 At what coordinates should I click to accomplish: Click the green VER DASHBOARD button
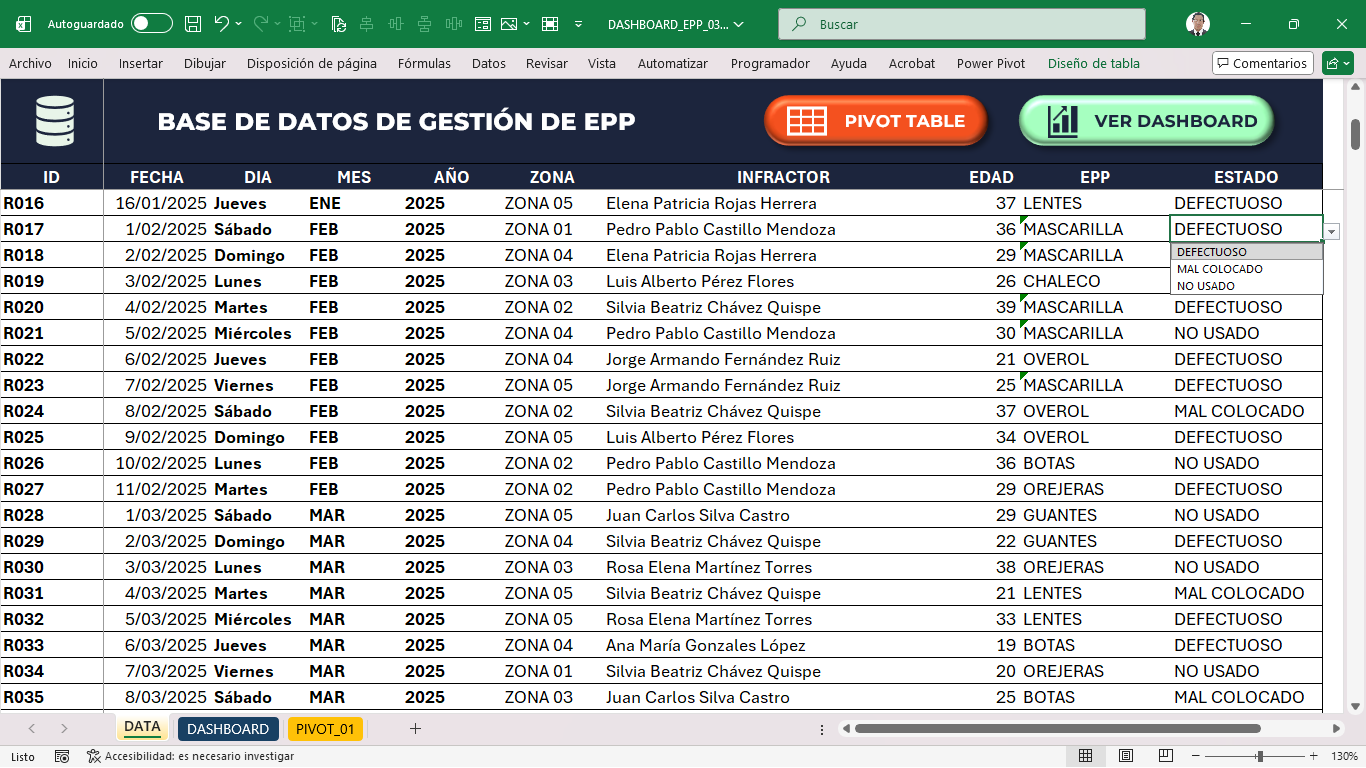(1146, 121)
